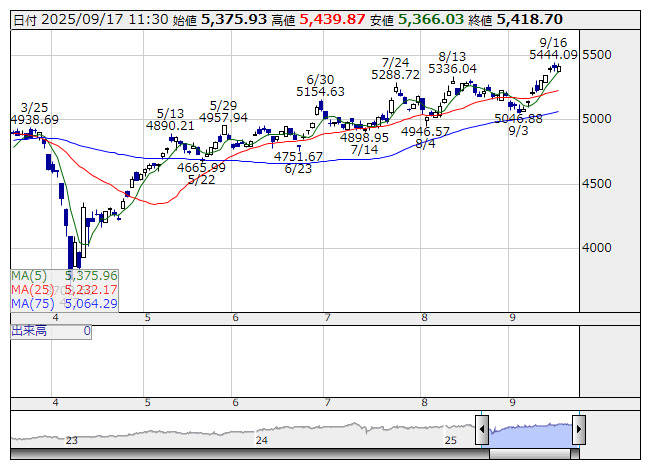Click the 5/29 peak label 4957.94

pyautogui.click(x=223, y=118)
